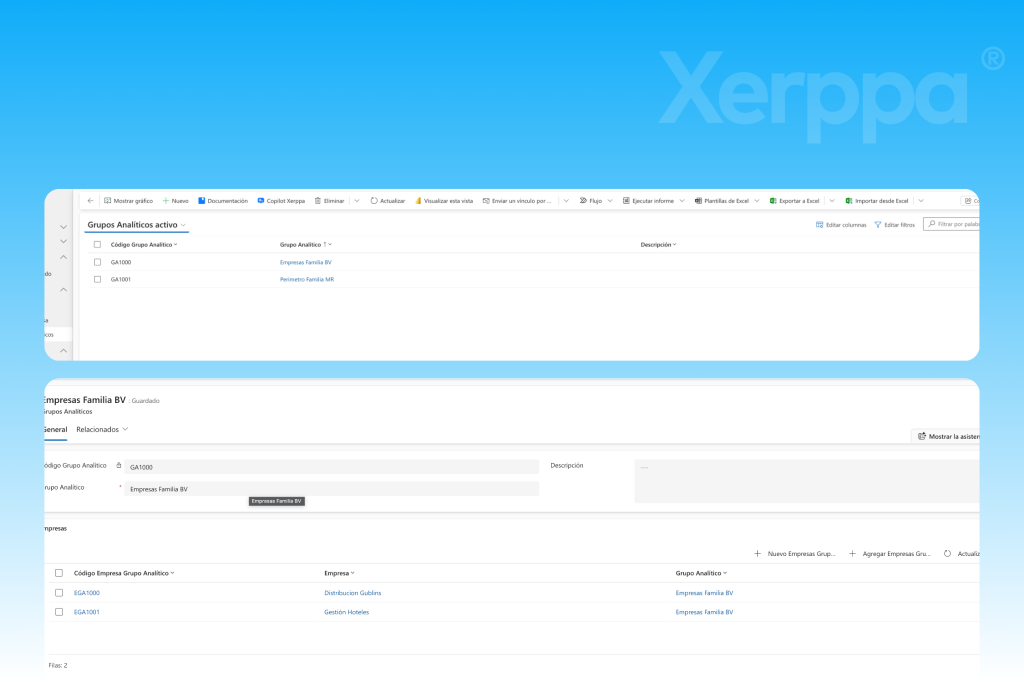
Task: Click Nuevo Empresas Grup... in the subgrid
Action: (x=794, y=554)
